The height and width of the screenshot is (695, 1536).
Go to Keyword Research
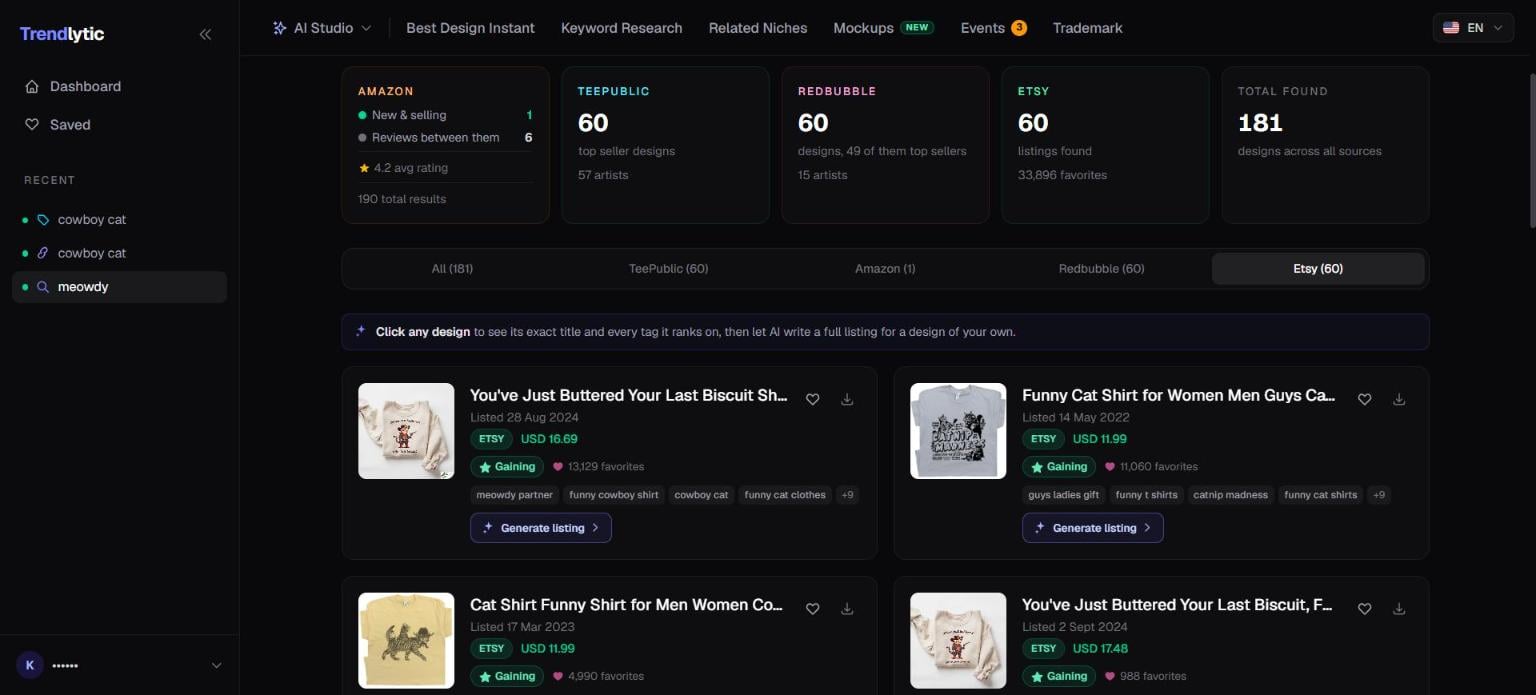tap(622, 28)
